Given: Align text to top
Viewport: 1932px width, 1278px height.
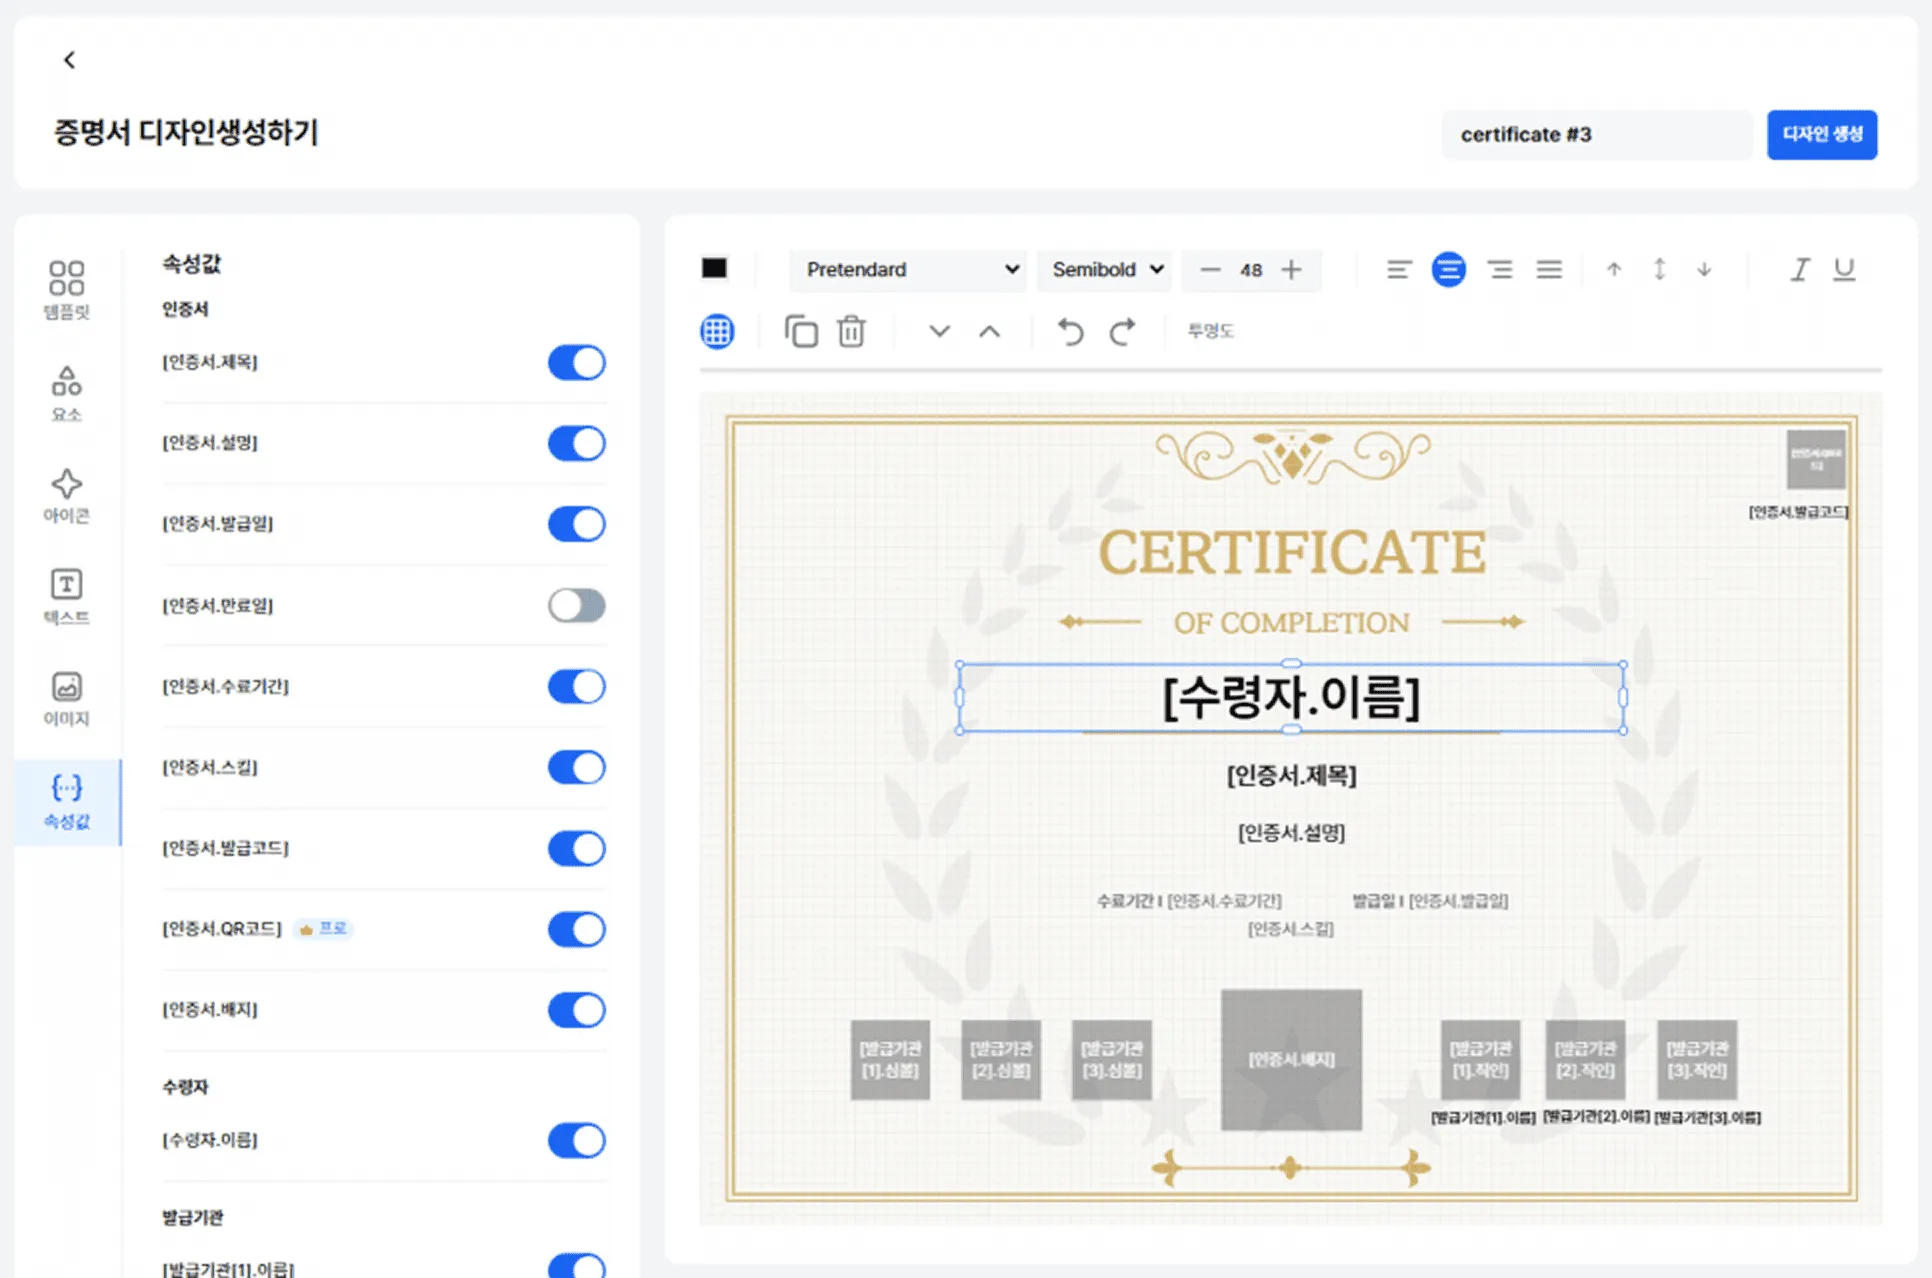Looking at the screenshot, I should 1614,270.
